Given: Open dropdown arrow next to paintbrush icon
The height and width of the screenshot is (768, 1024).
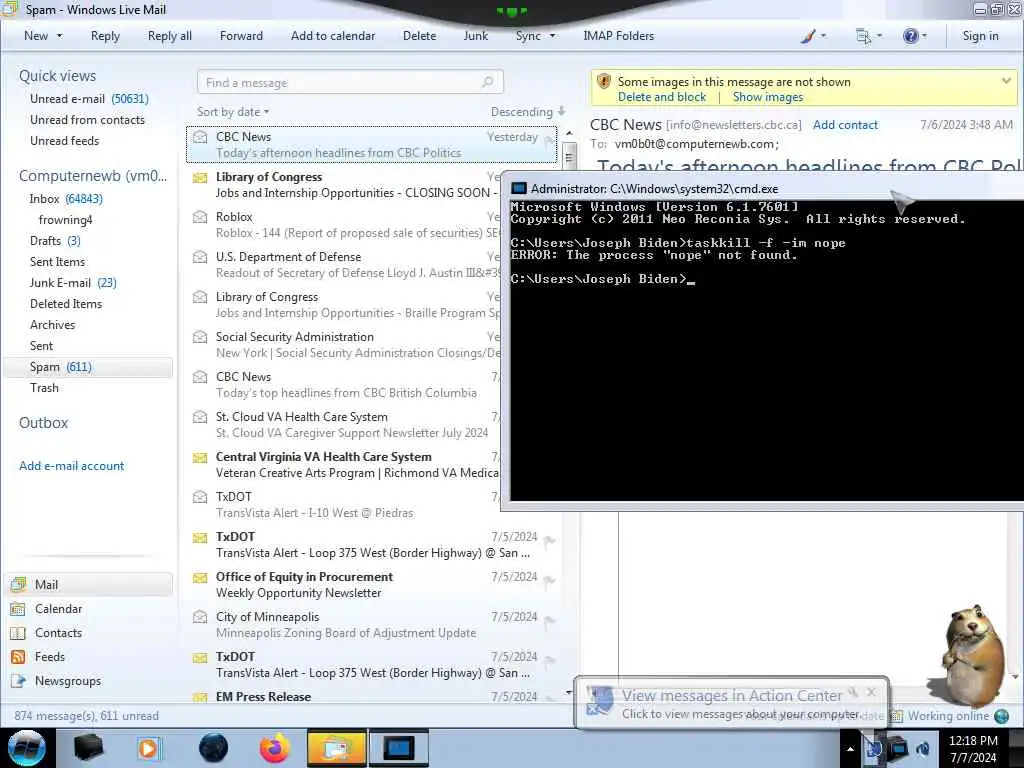Looking at the screenshot, I should 823,36.
